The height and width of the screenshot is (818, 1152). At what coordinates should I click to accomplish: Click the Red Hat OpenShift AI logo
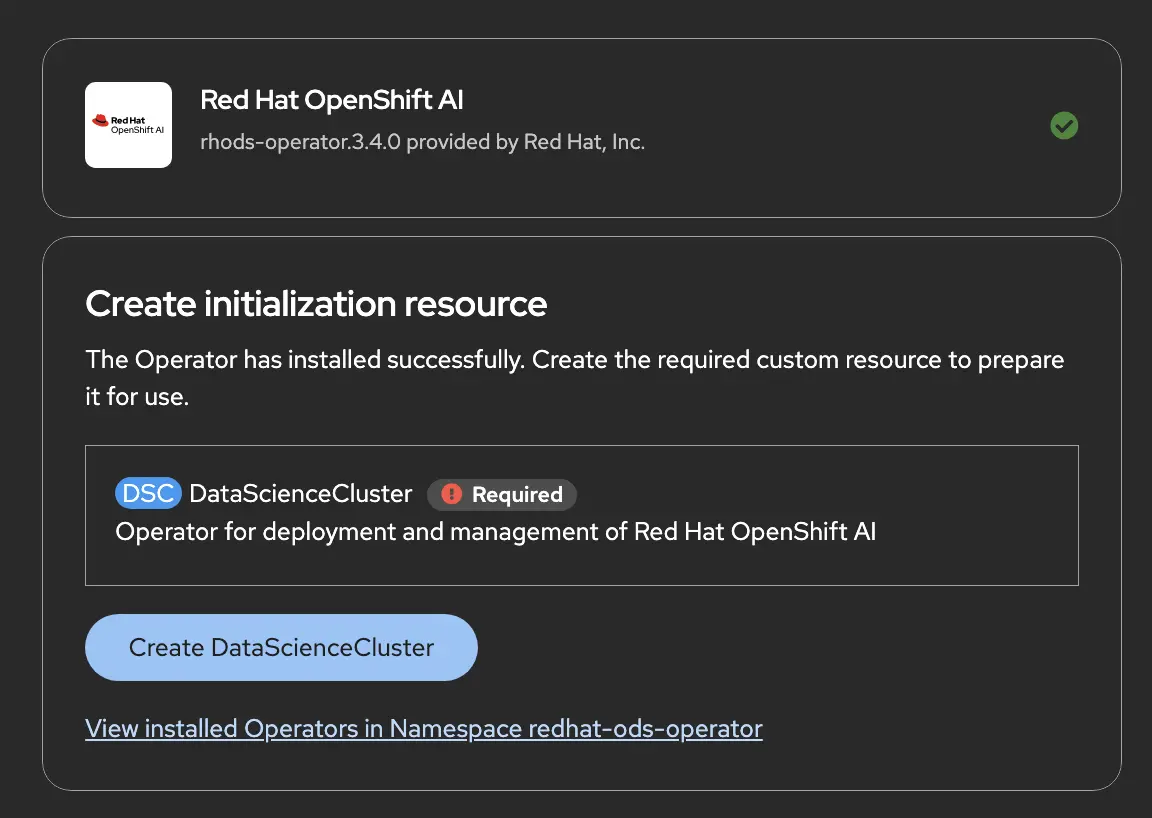point(129,125)
